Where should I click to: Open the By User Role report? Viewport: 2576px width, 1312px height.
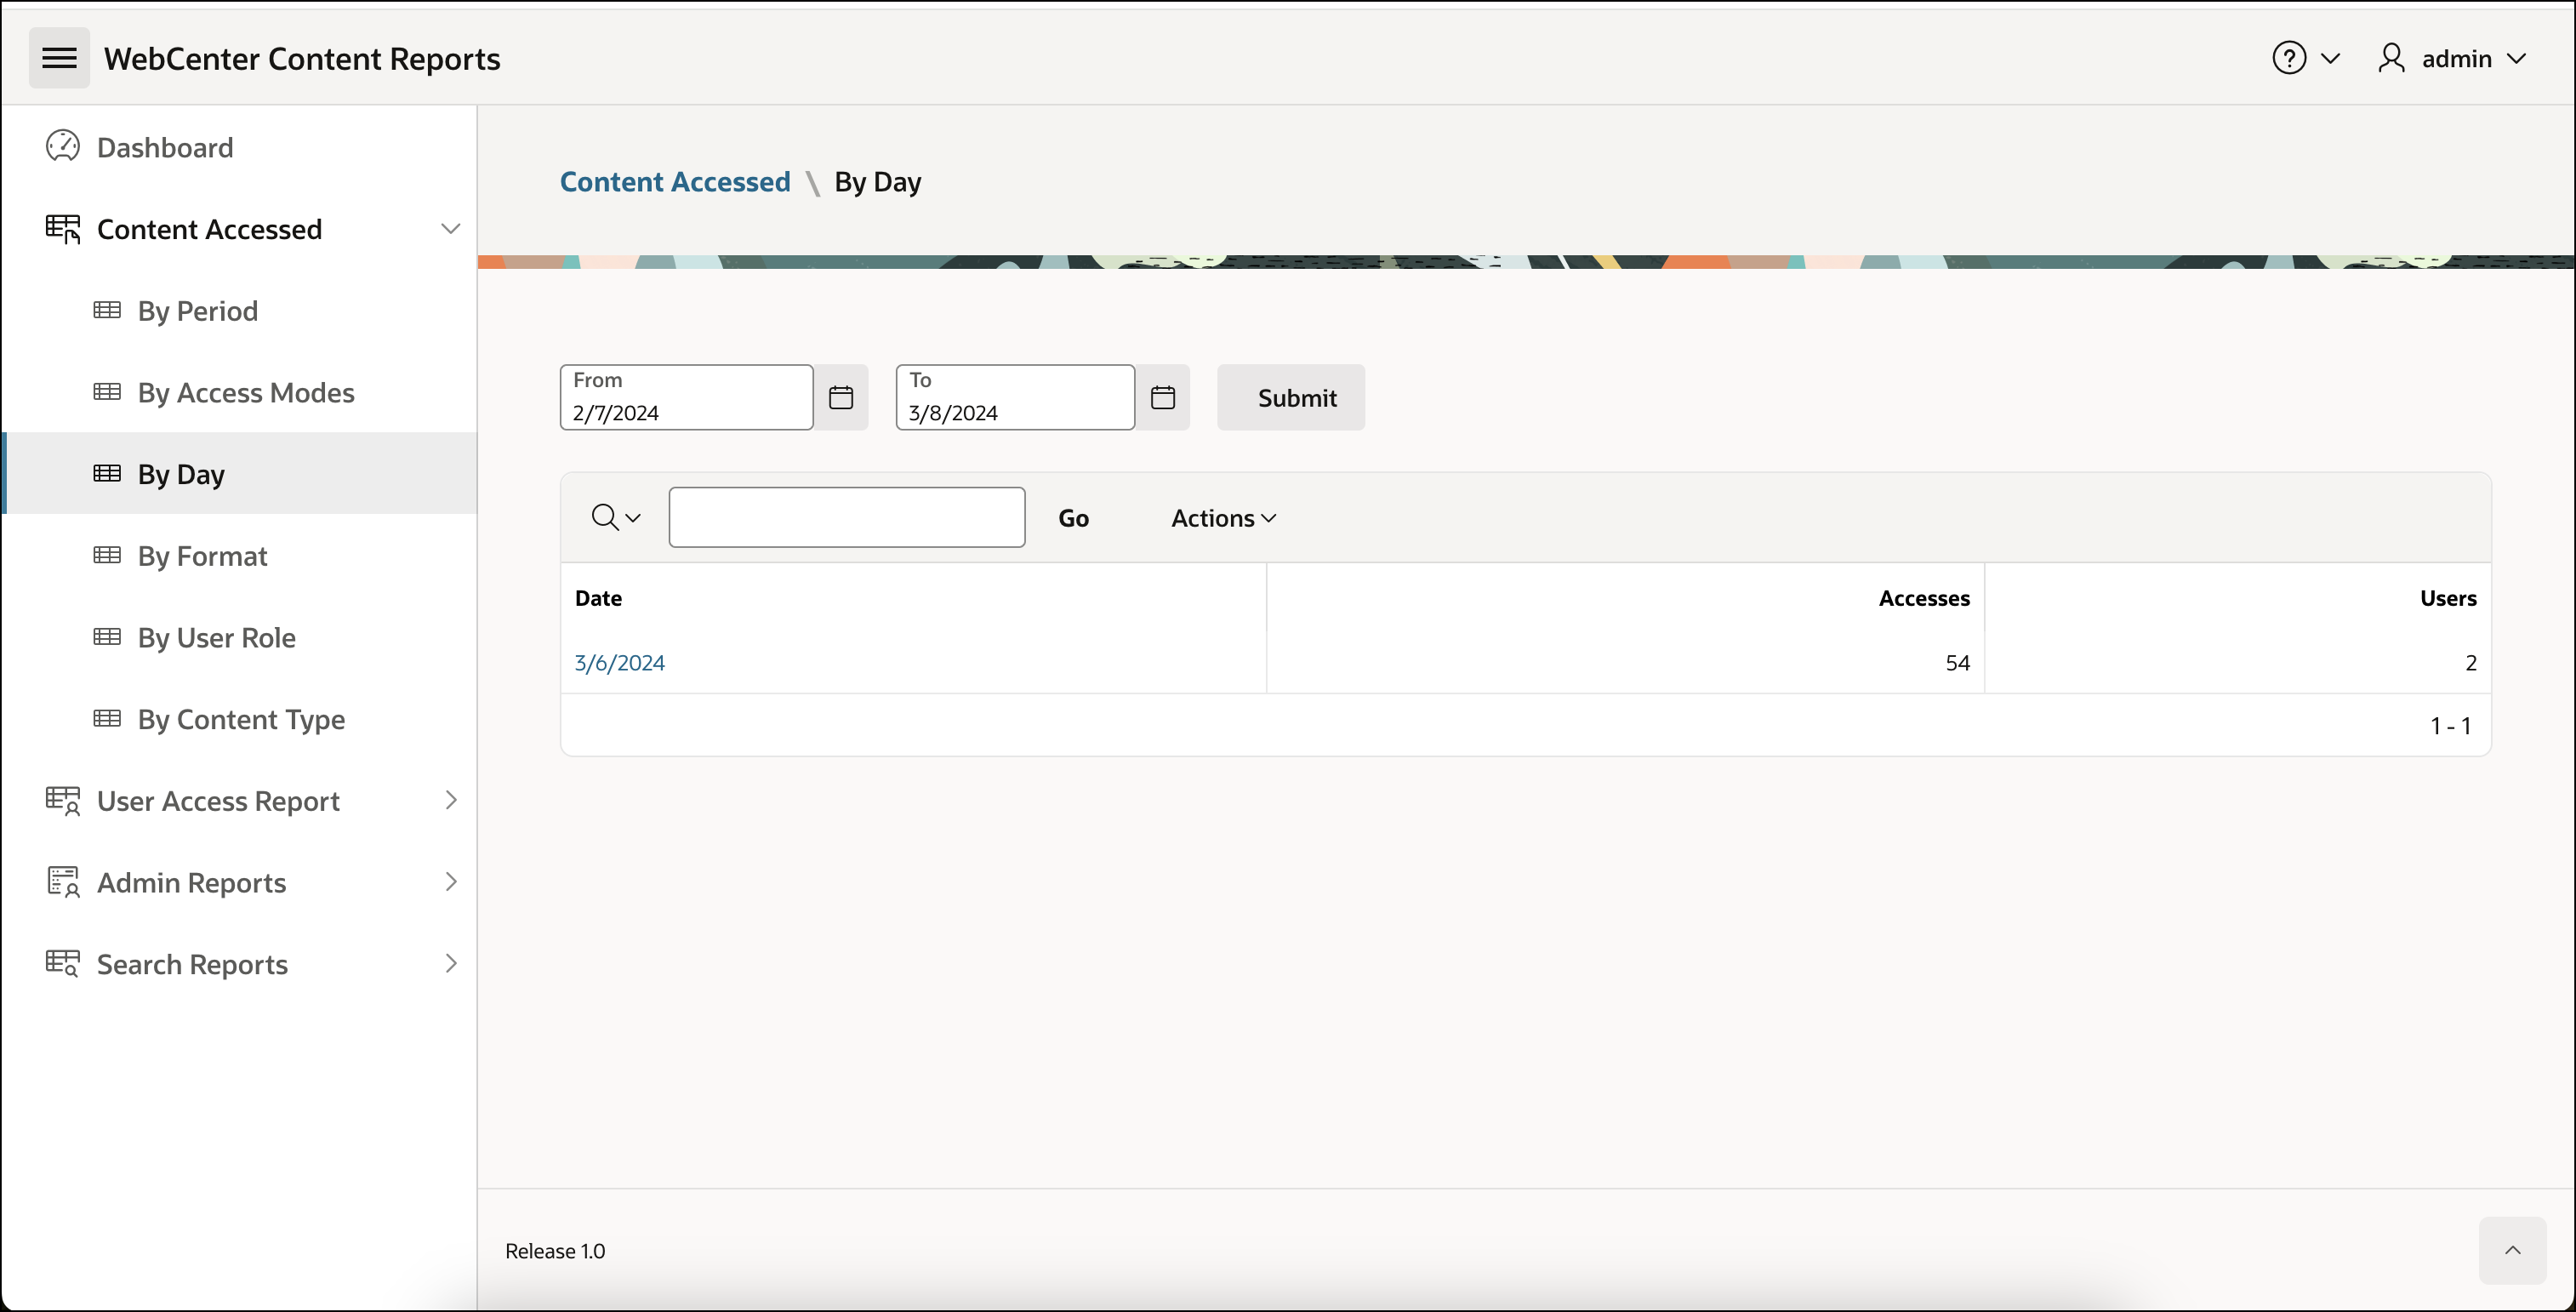(217, 638)
